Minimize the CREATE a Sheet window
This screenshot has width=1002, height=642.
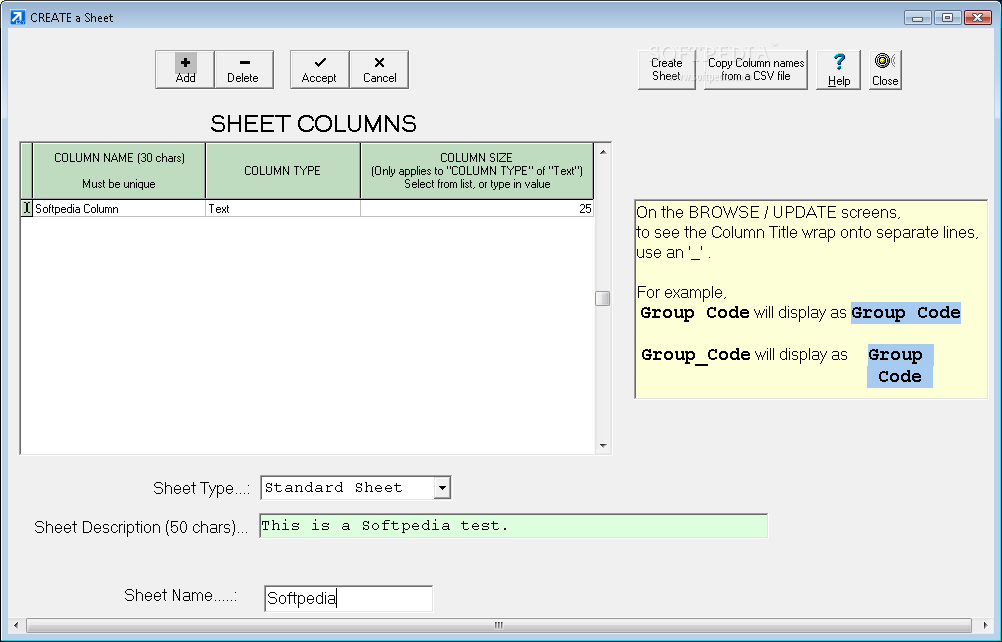point(918,17)
